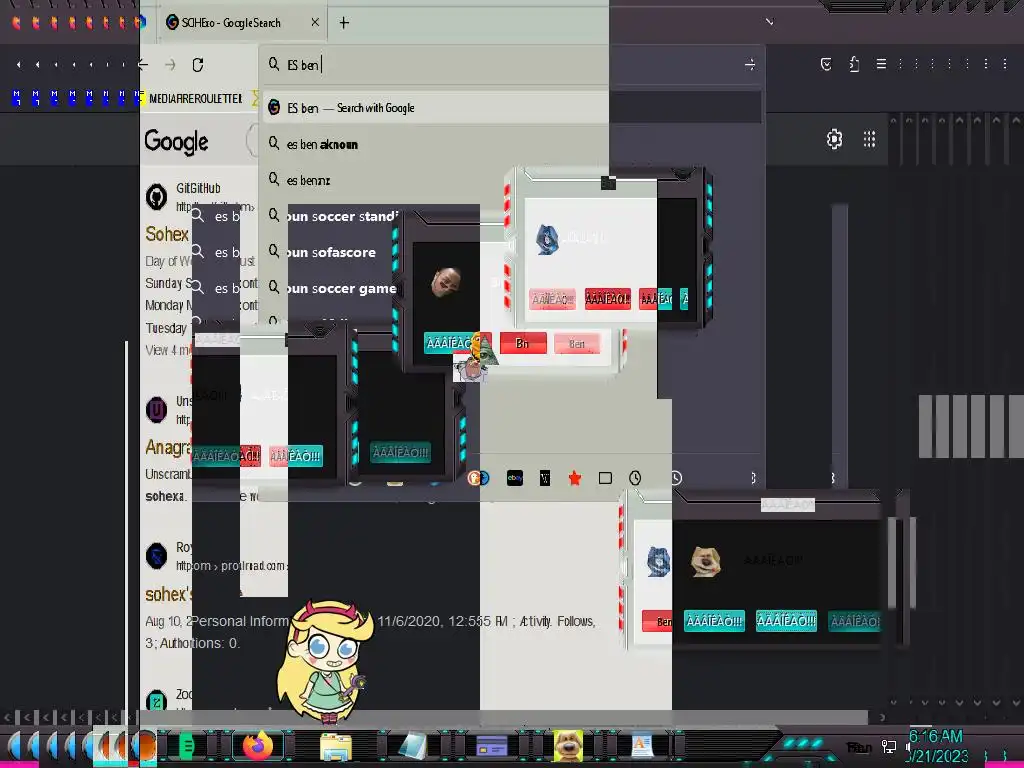Select the eBay search engine shortcut
This screenshot has height=768, width=1024.
click(x=515, y=478)
